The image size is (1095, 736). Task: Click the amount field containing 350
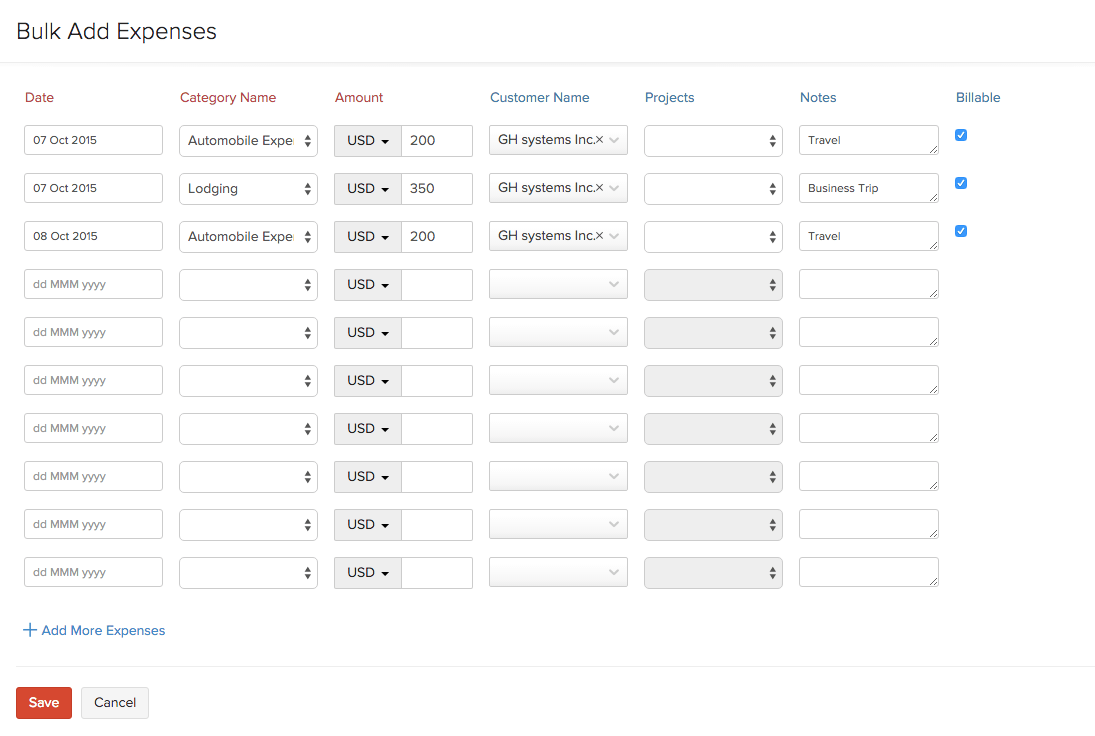[437, 188]
